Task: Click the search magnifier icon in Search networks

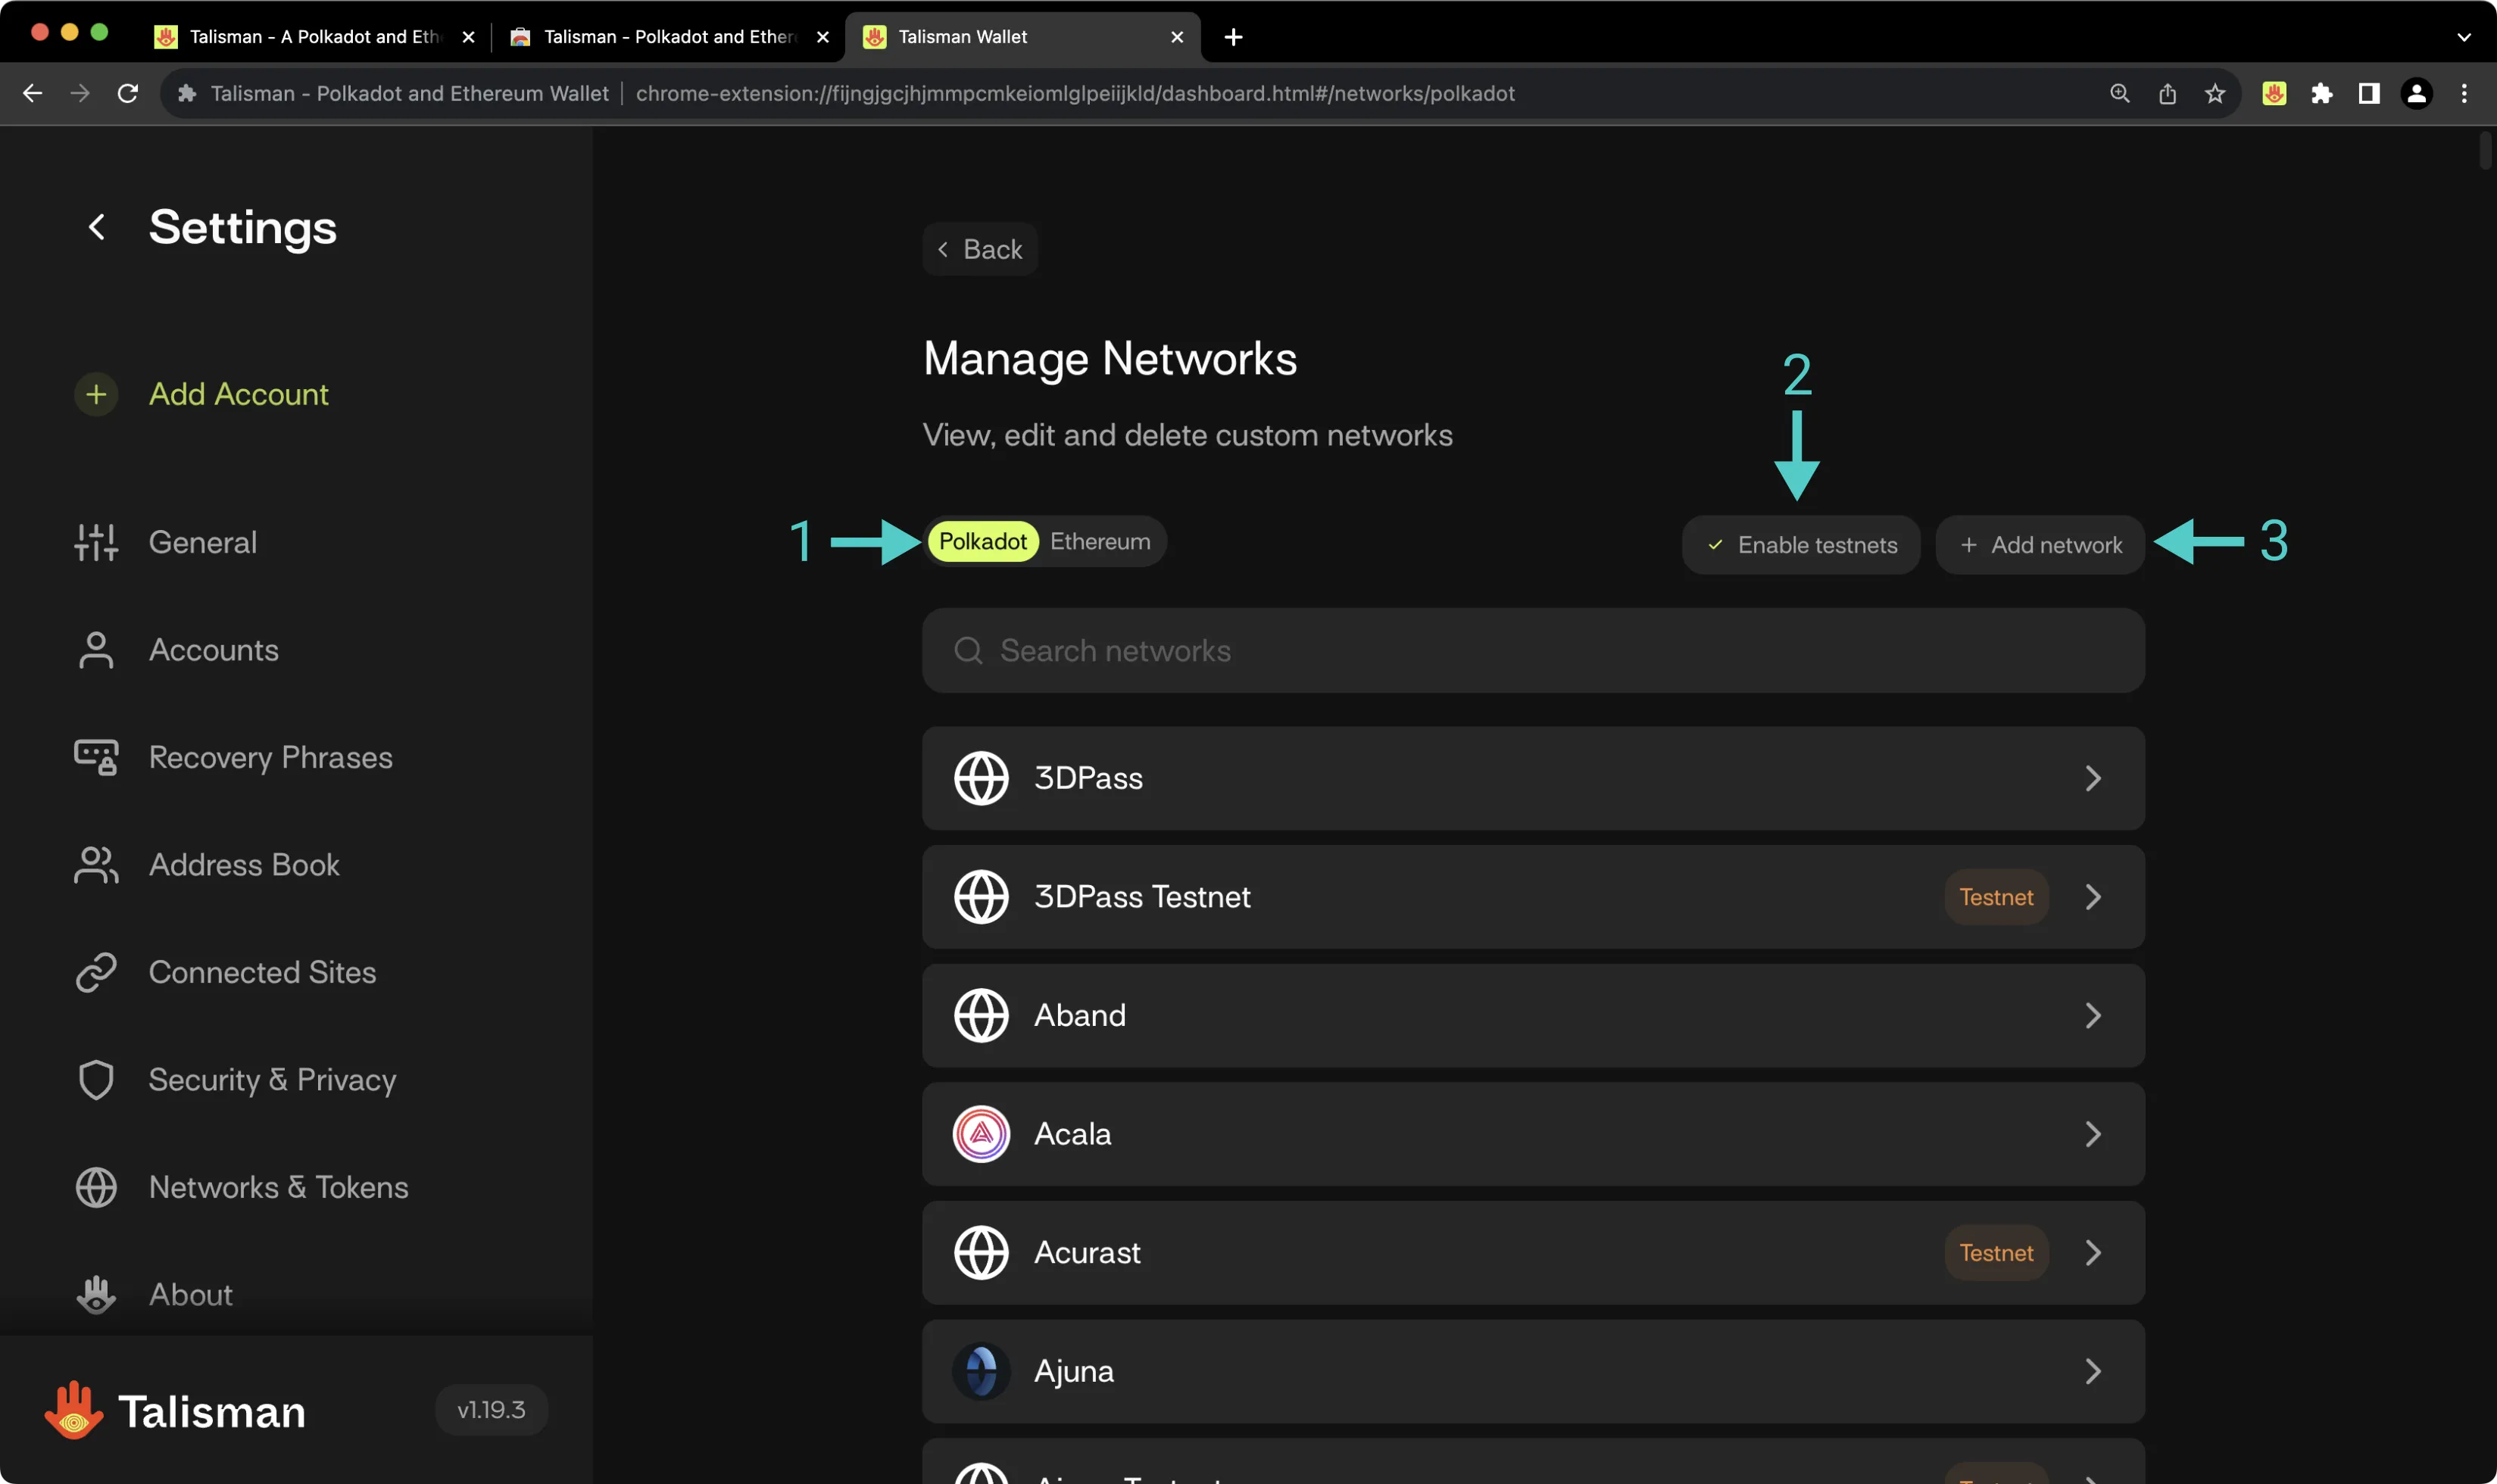Action: coord(968,650)
